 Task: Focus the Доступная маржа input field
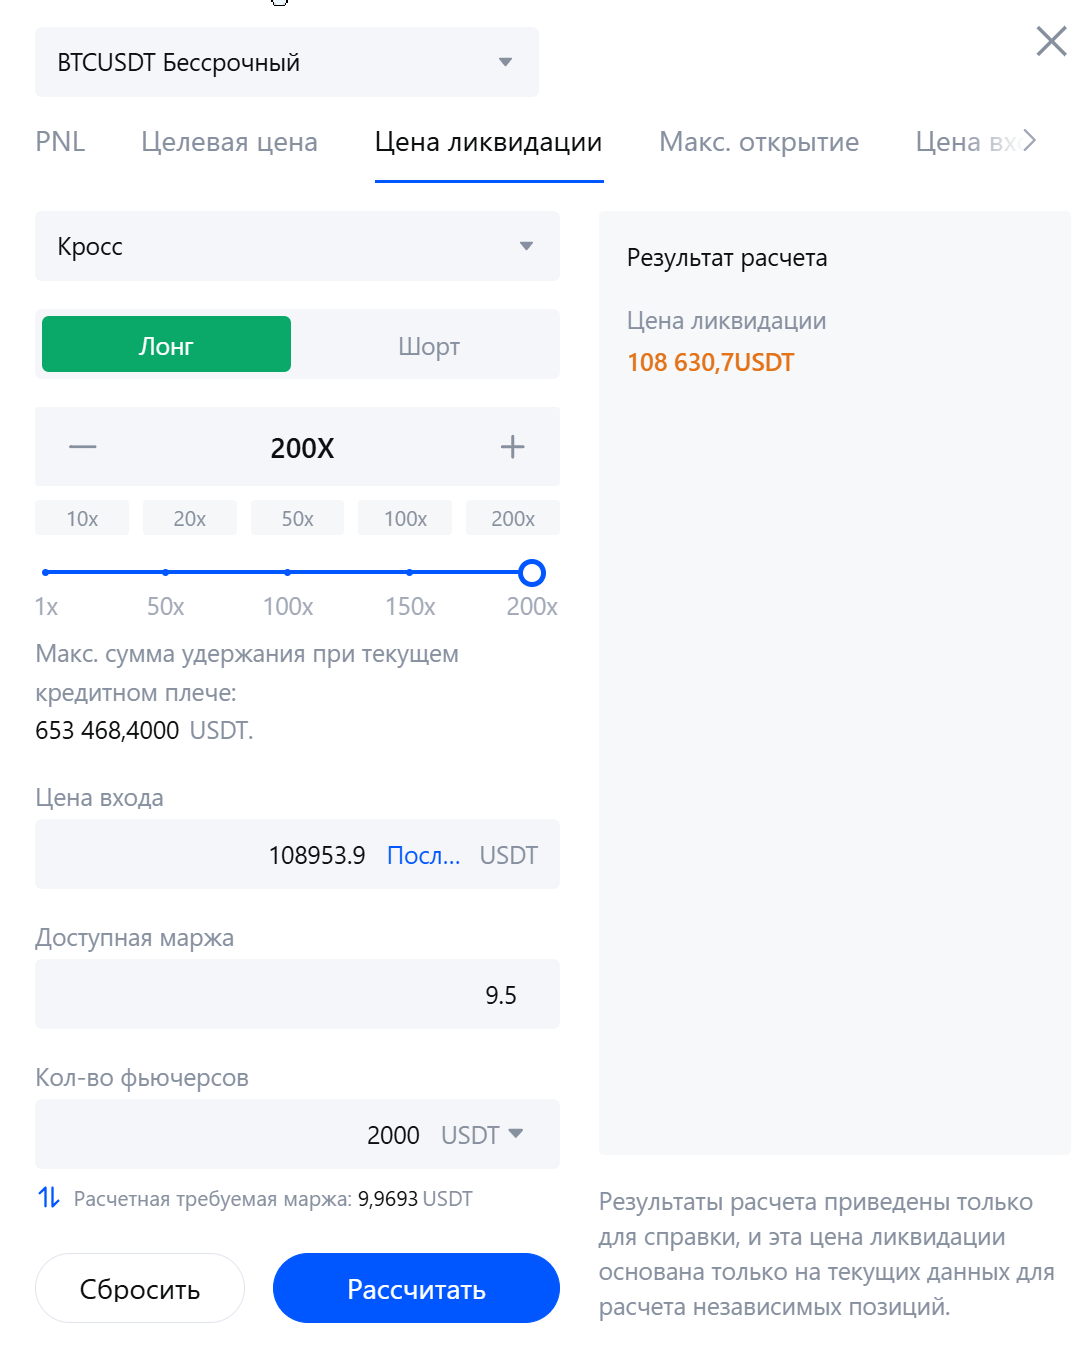point(297,994)
